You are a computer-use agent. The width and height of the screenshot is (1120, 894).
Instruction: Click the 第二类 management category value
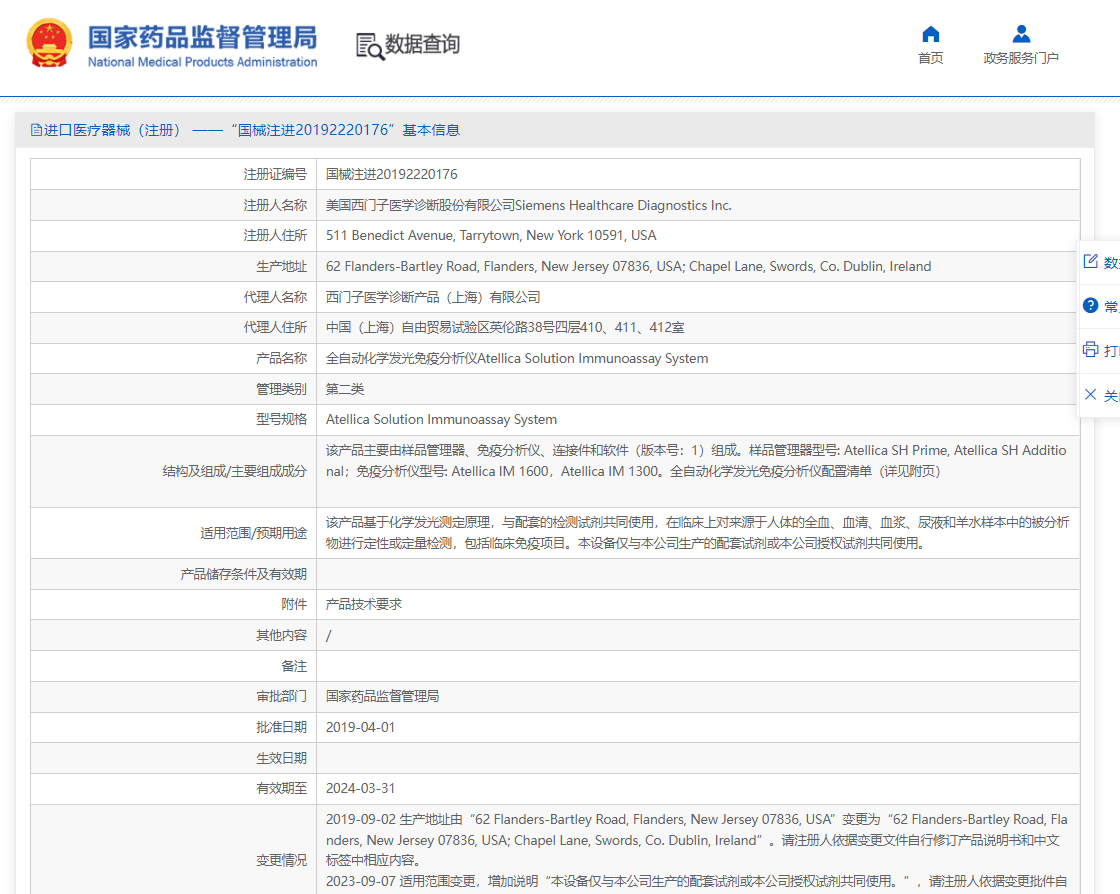pos(345,389)
